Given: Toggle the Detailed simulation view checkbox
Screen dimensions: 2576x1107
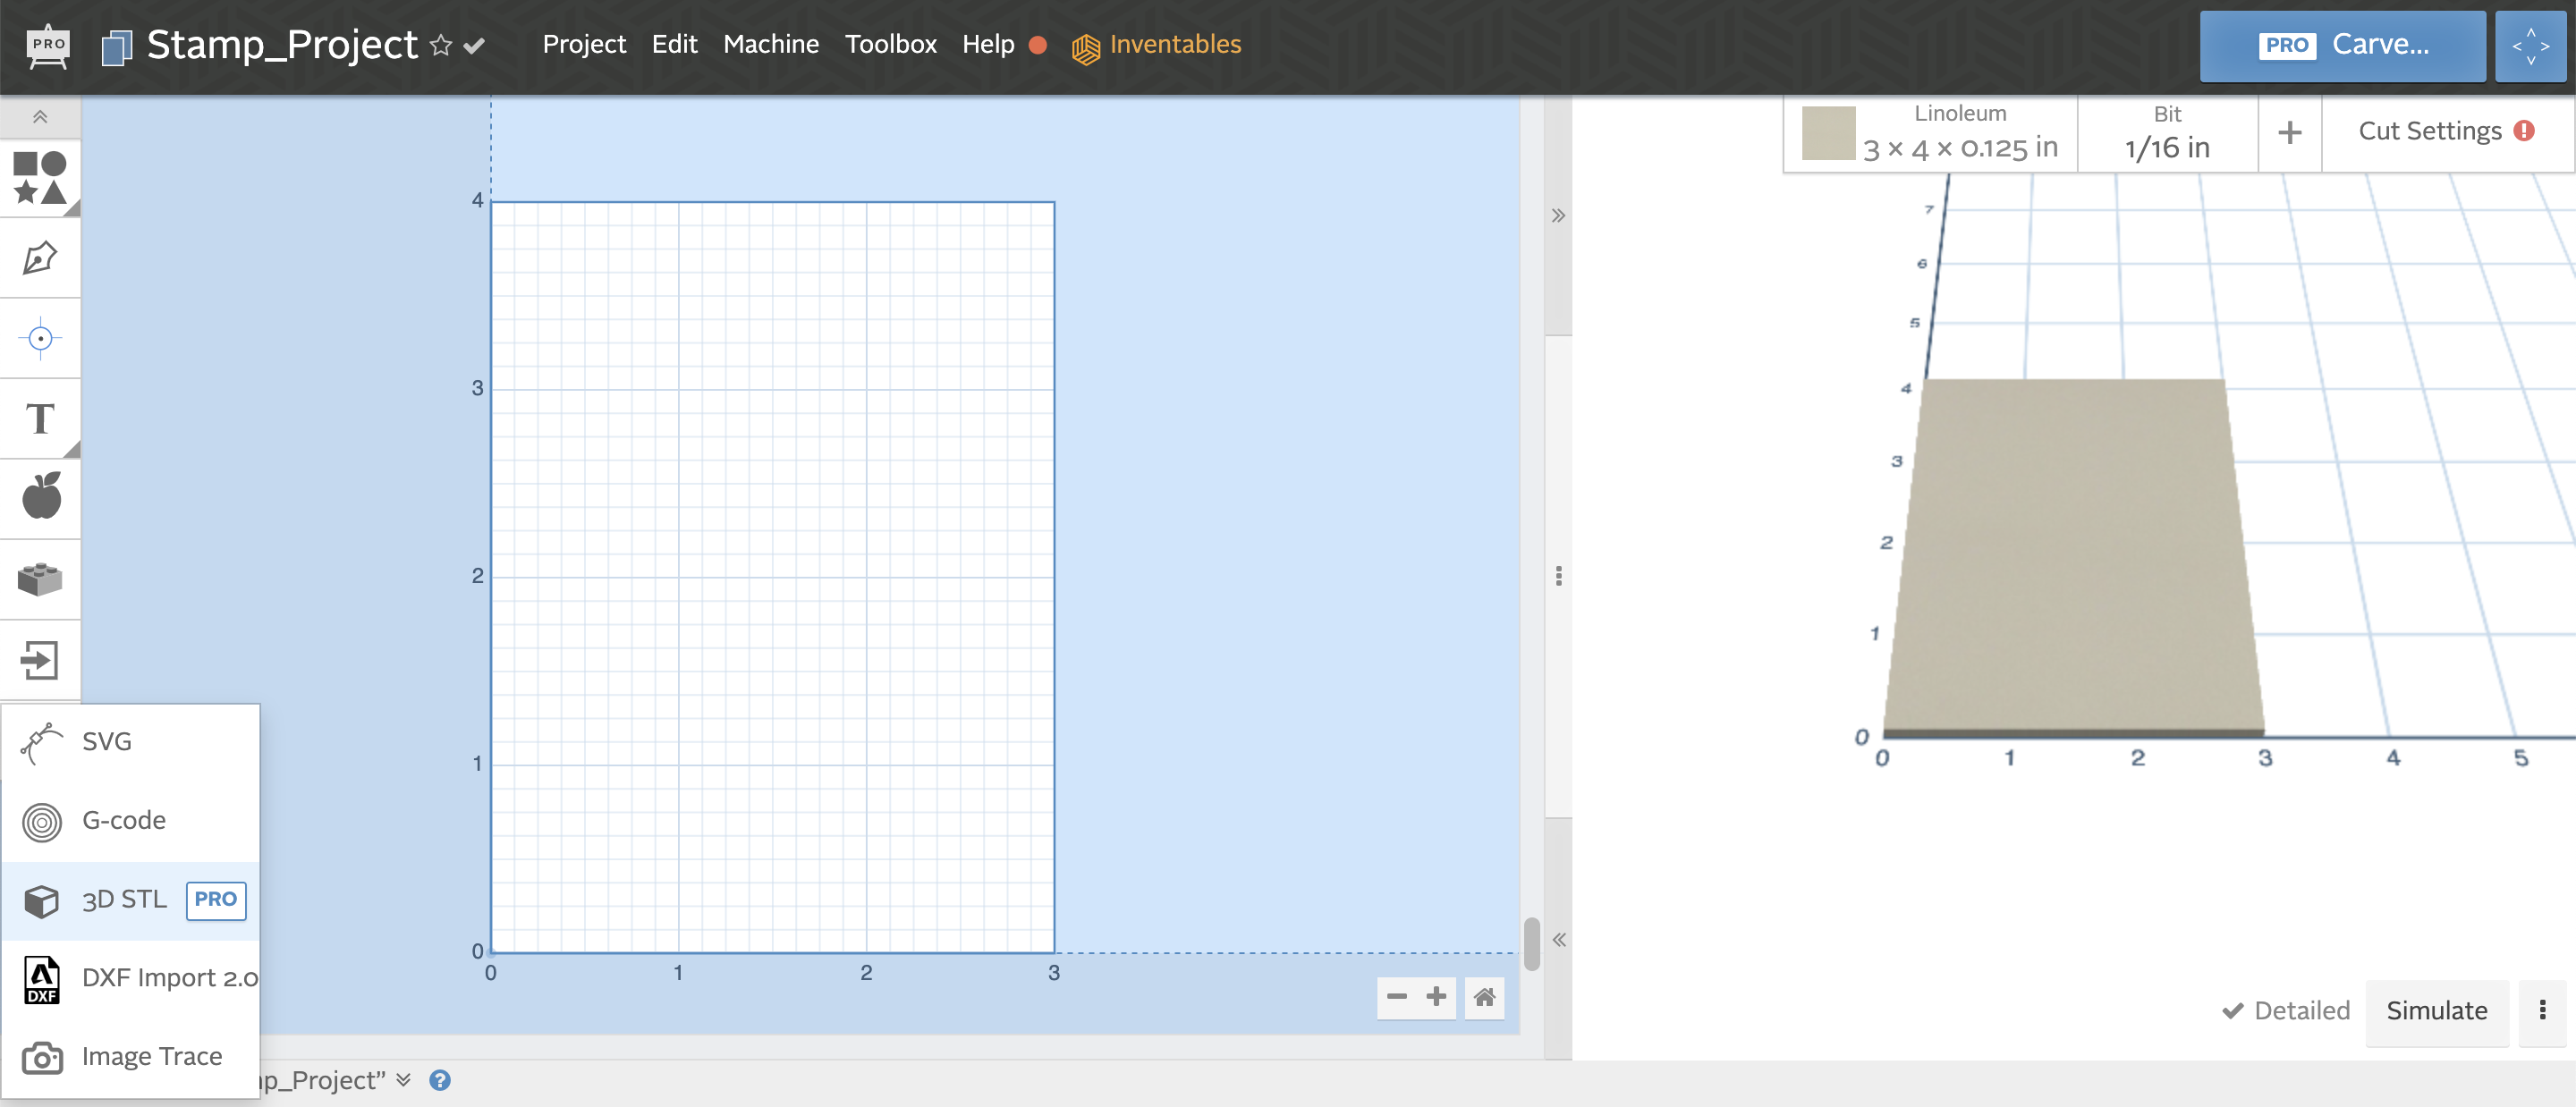Looking at the screenshot, I should click(x=2234, y=1010).
